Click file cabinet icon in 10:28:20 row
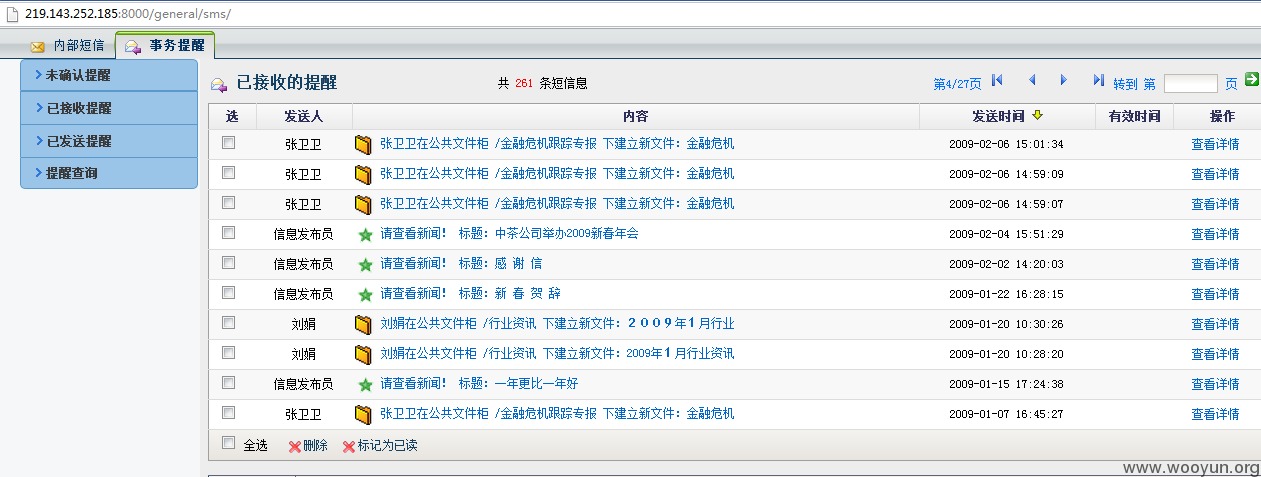The image size is (1261, 477). 363,355
